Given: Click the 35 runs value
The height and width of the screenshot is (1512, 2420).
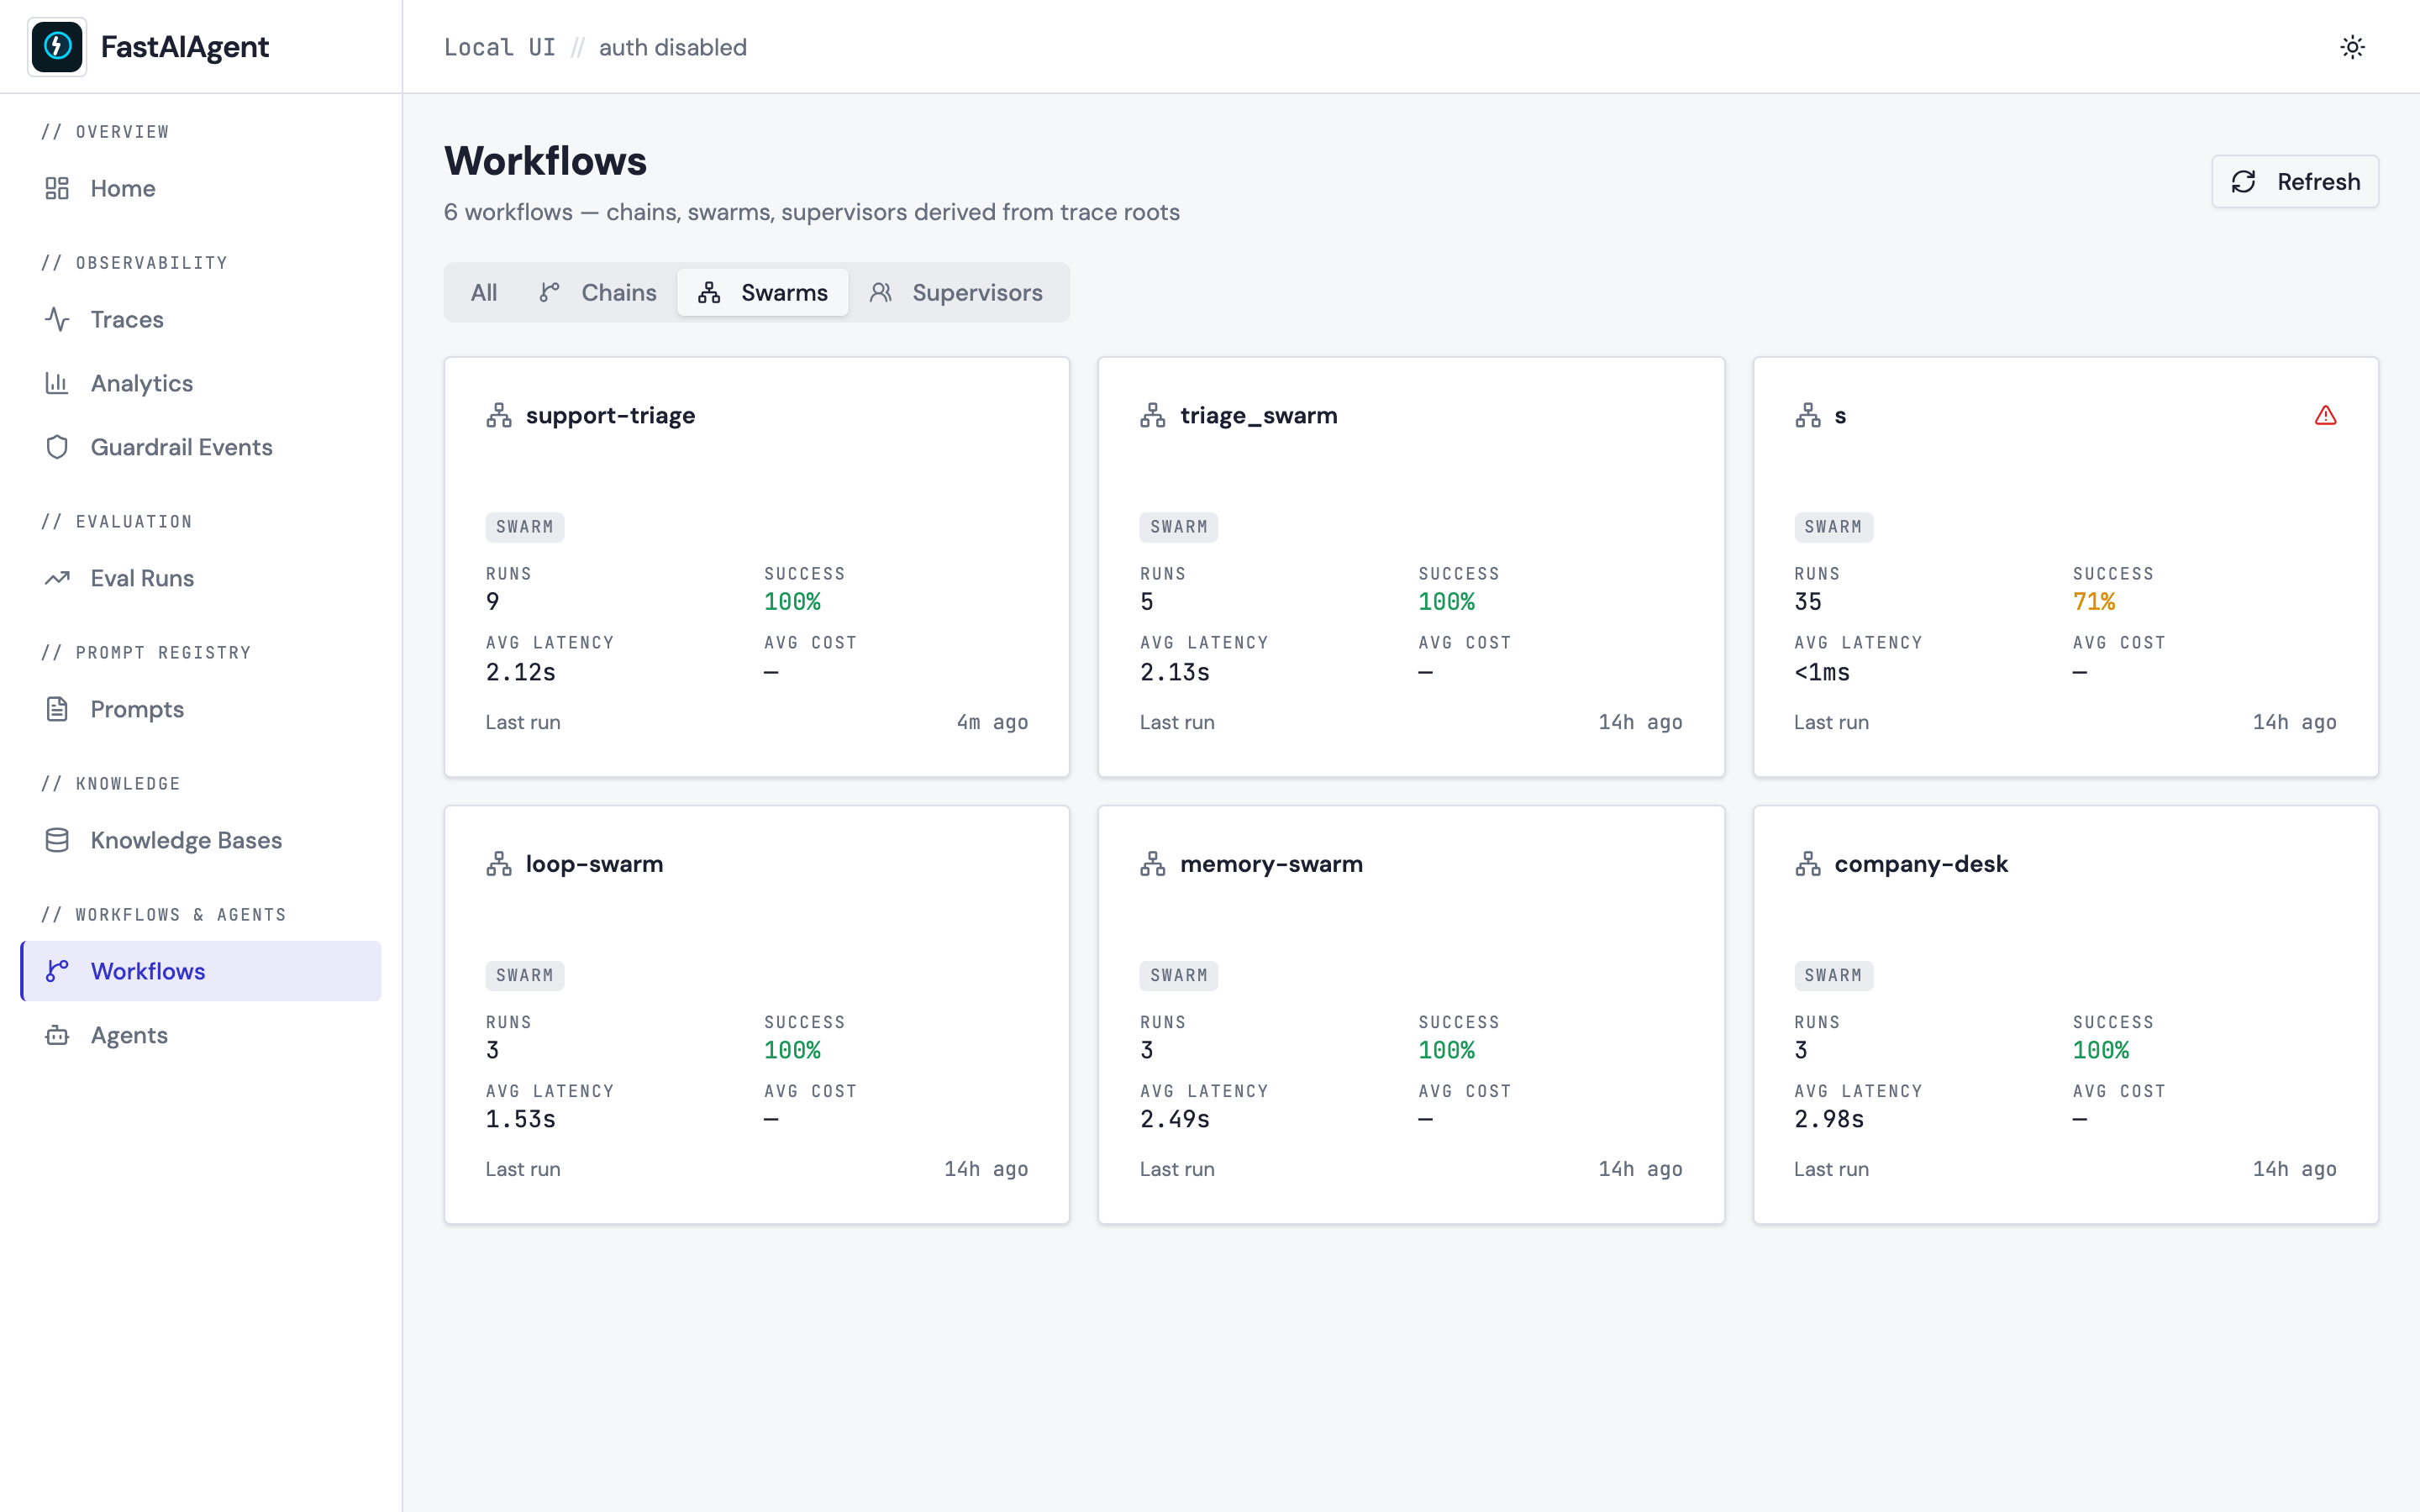Looking at the screenshot, I should click(1808, 601).
